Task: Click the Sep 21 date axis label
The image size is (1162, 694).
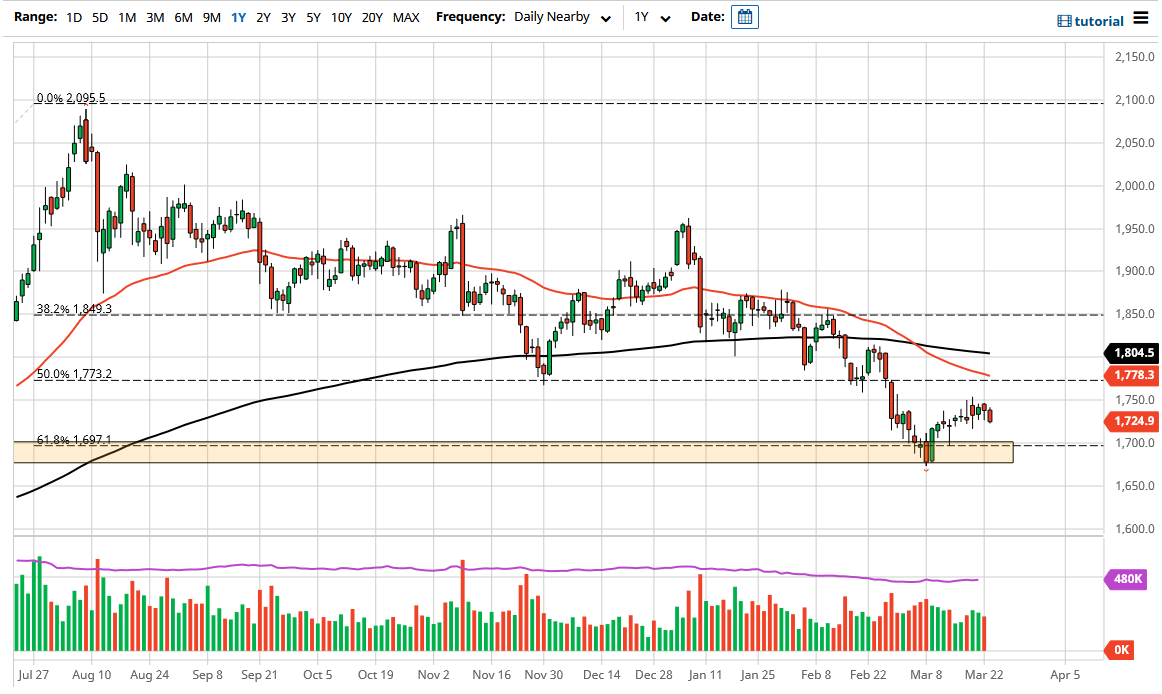Action: point(259,675)
